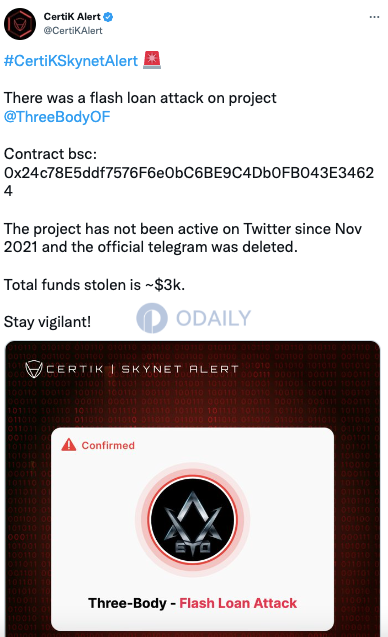Image resolution: width=388 pixels, height=637 pixels.
Task: Click the Three-Body ETO token logo
Action: (193, 519)
